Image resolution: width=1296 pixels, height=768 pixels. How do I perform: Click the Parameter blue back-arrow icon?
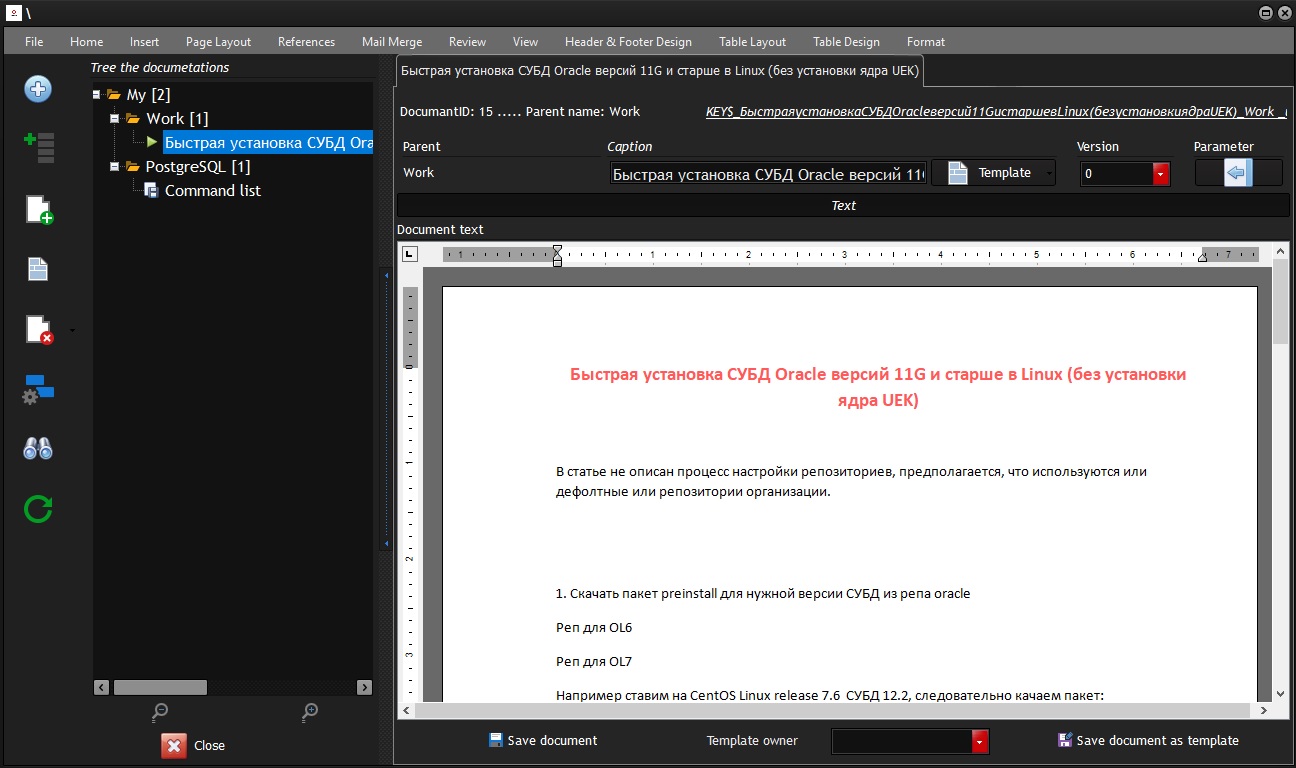coord(1238,173)
